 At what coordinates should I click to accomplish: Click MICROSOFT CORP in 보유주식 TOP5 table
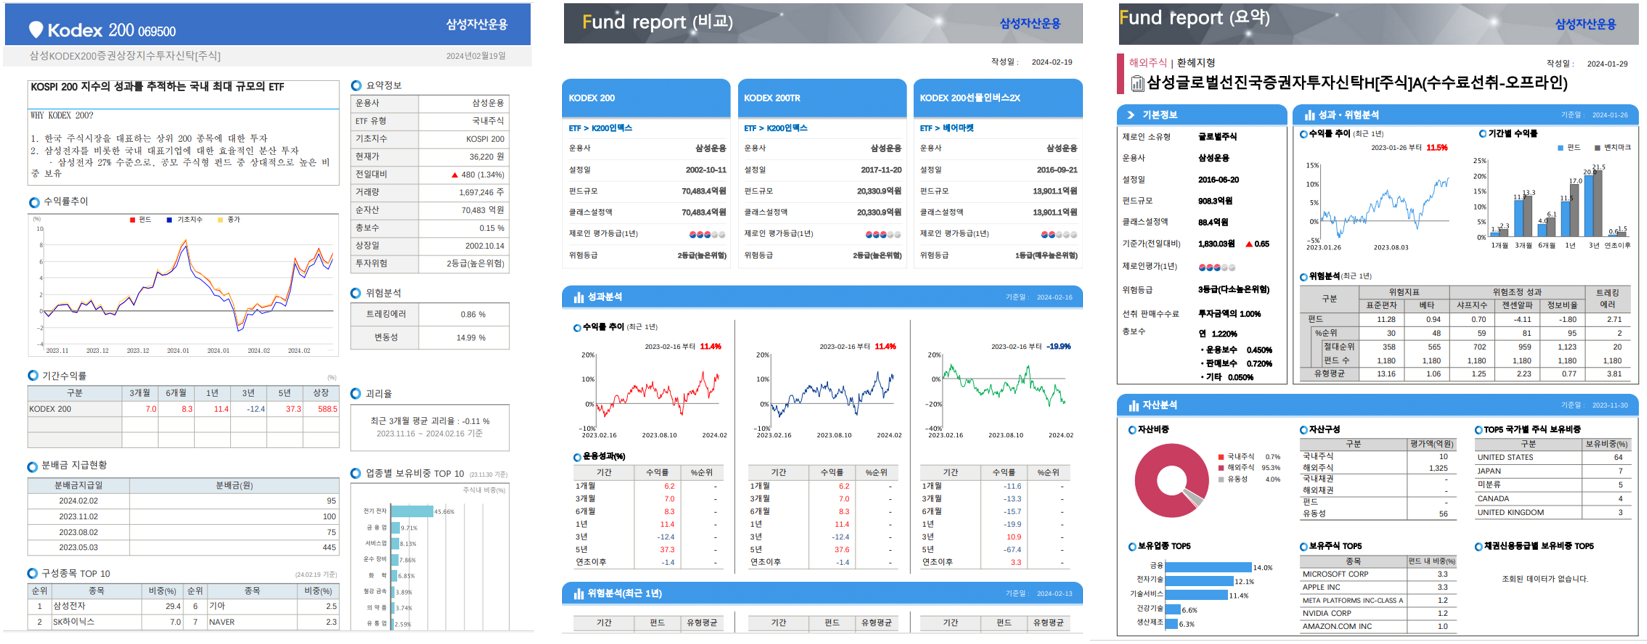(x=1336, y=575)
